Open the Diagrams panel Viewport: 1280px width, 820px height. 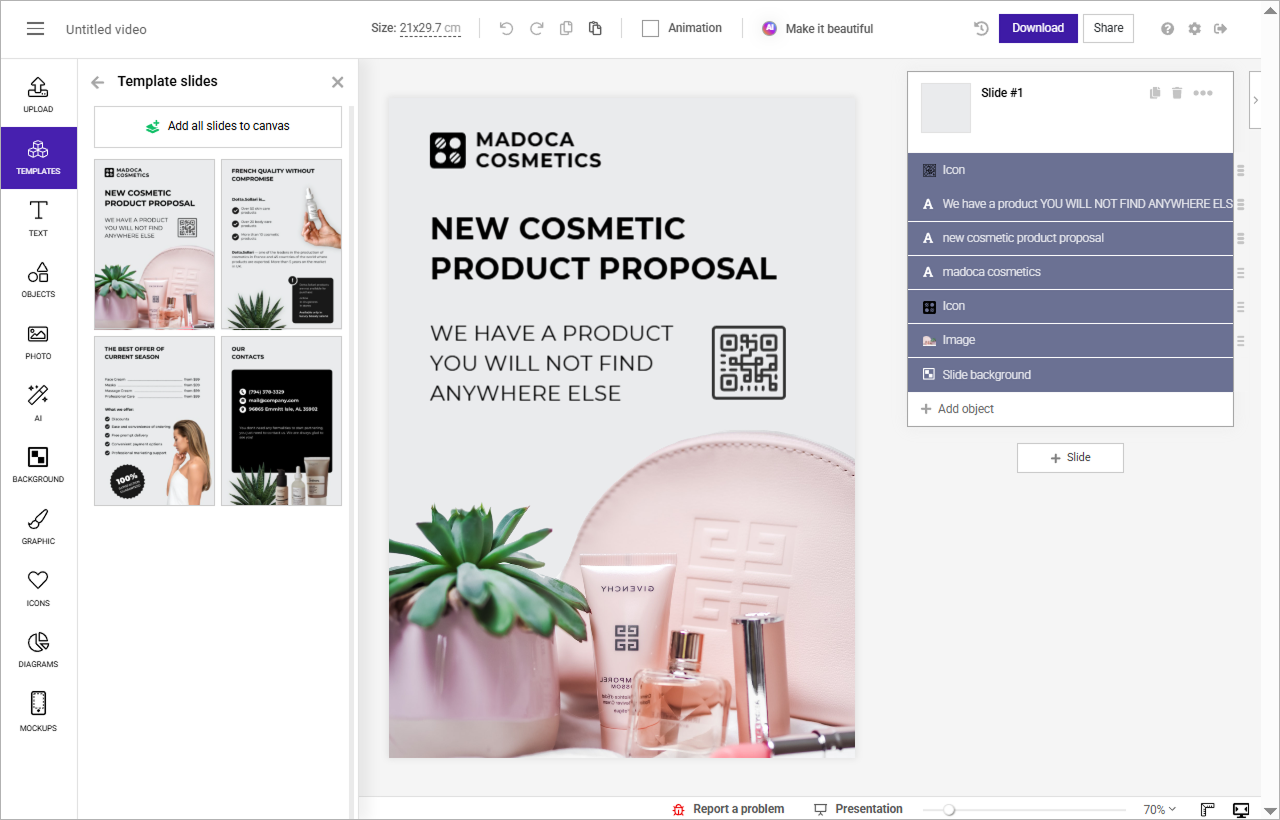tap(38, 650)
